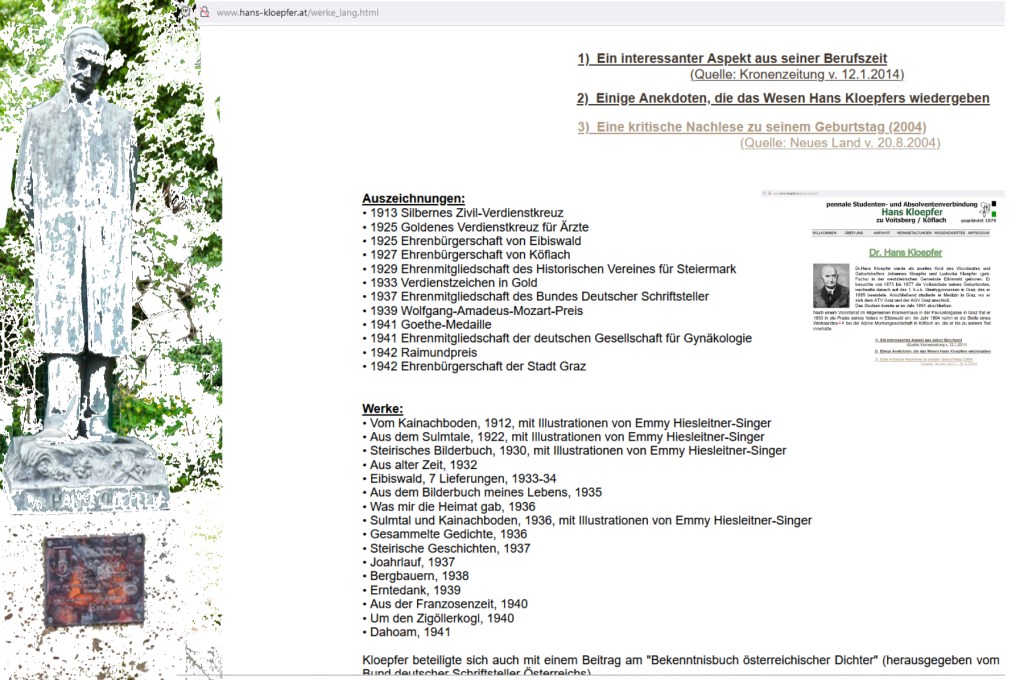Open link 'Ein interessanter Aspekt aus seiner Berufszeit'
The width and height of the screenshot is (1024, 680).
point(732,59)
